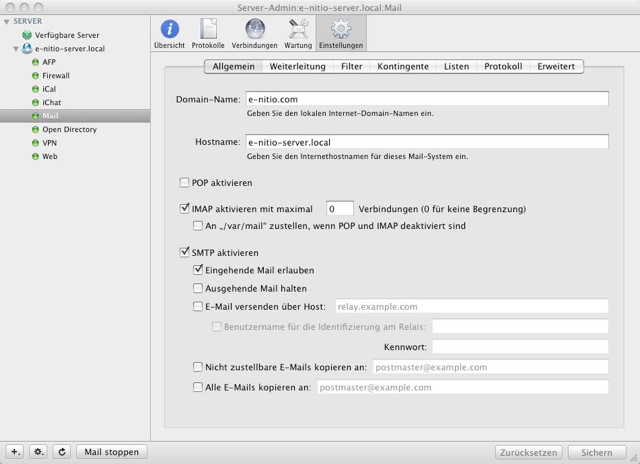Open the Protokolle toolbar icon
This screenshot has height=464, width=640.
(208, 28)
